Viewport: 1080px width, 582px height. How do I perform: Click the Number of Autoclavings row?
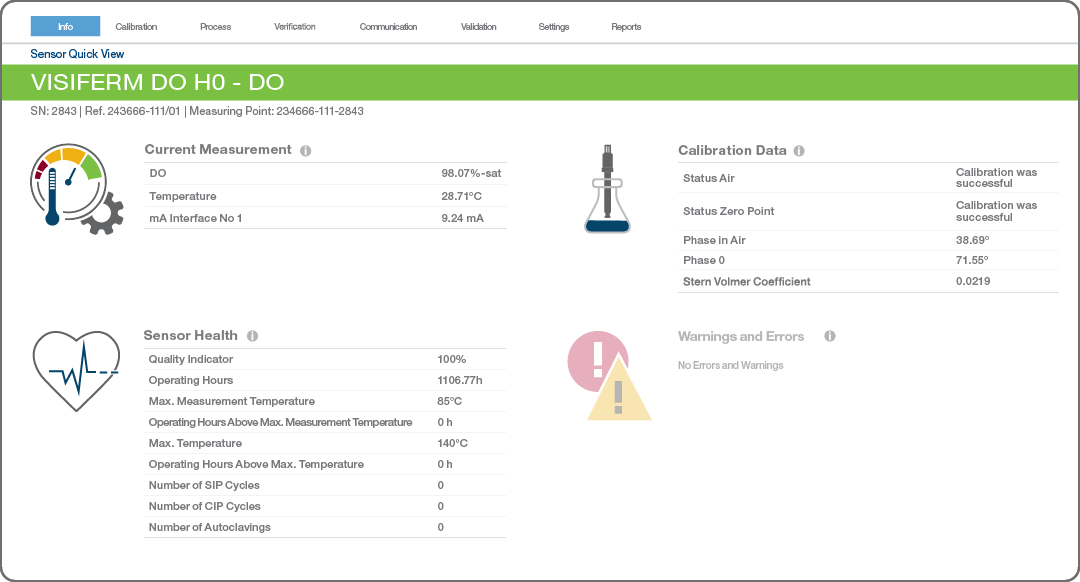coord(325,528)
